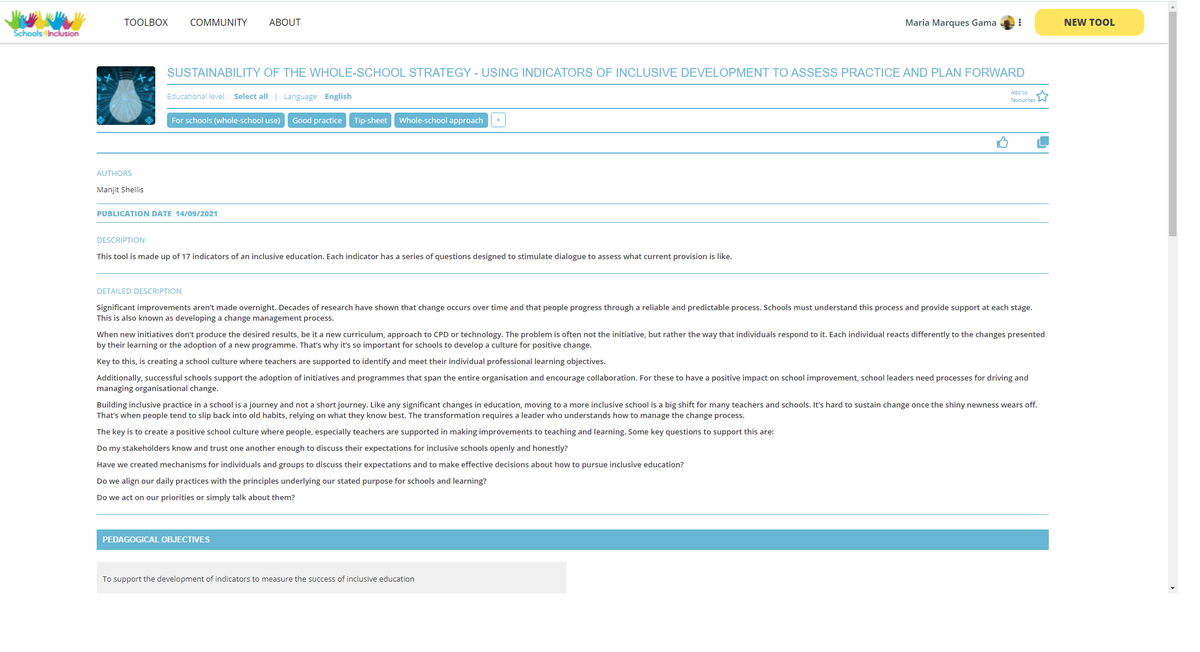Image resolution: width=1200 pixels, height=652 pixels.
Task: Select the 'Good practice' tag
Action: tap(317, 120)
